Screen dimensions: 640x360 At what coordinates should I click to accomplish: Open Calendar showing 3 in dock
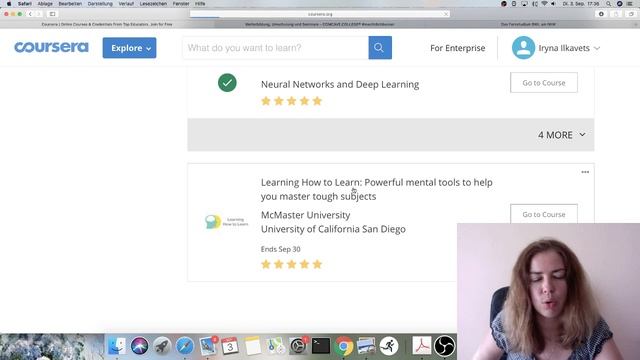point(230,346)
